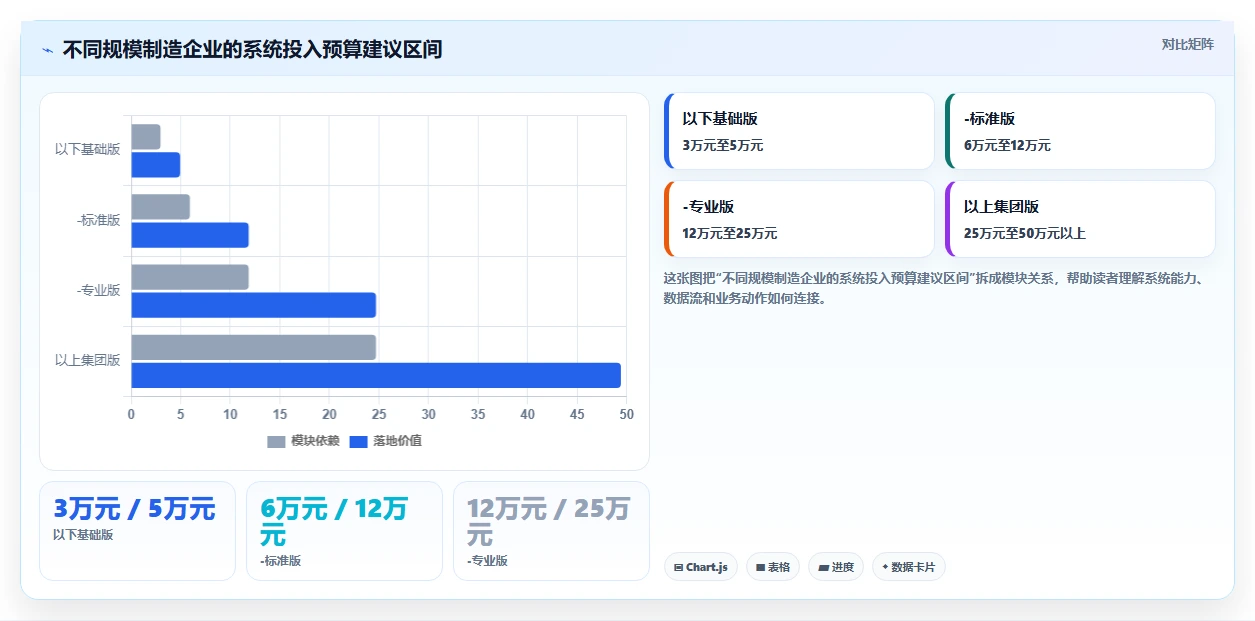This screenshot has width=1255, height=621.
Task: Click the lightning icon beside the title
Action: coord(48,50)
